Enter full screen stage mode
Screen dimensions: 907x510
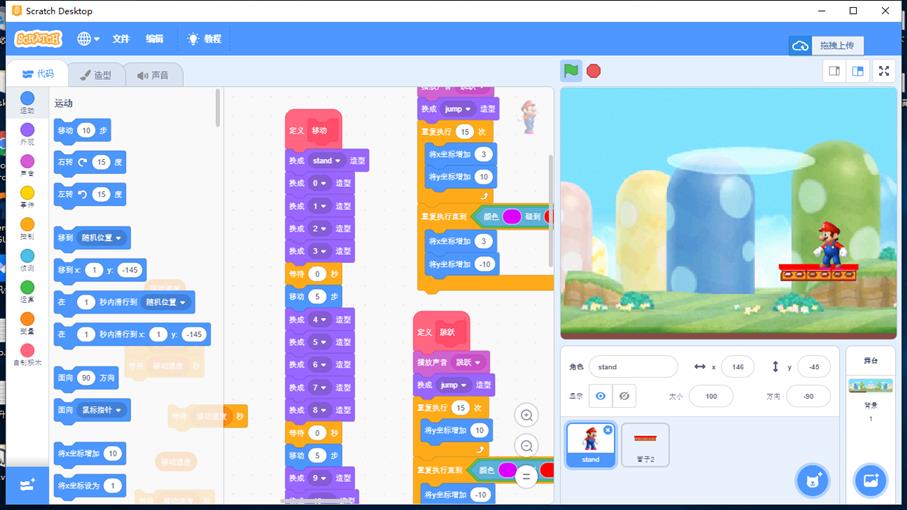tap(884, 71)
